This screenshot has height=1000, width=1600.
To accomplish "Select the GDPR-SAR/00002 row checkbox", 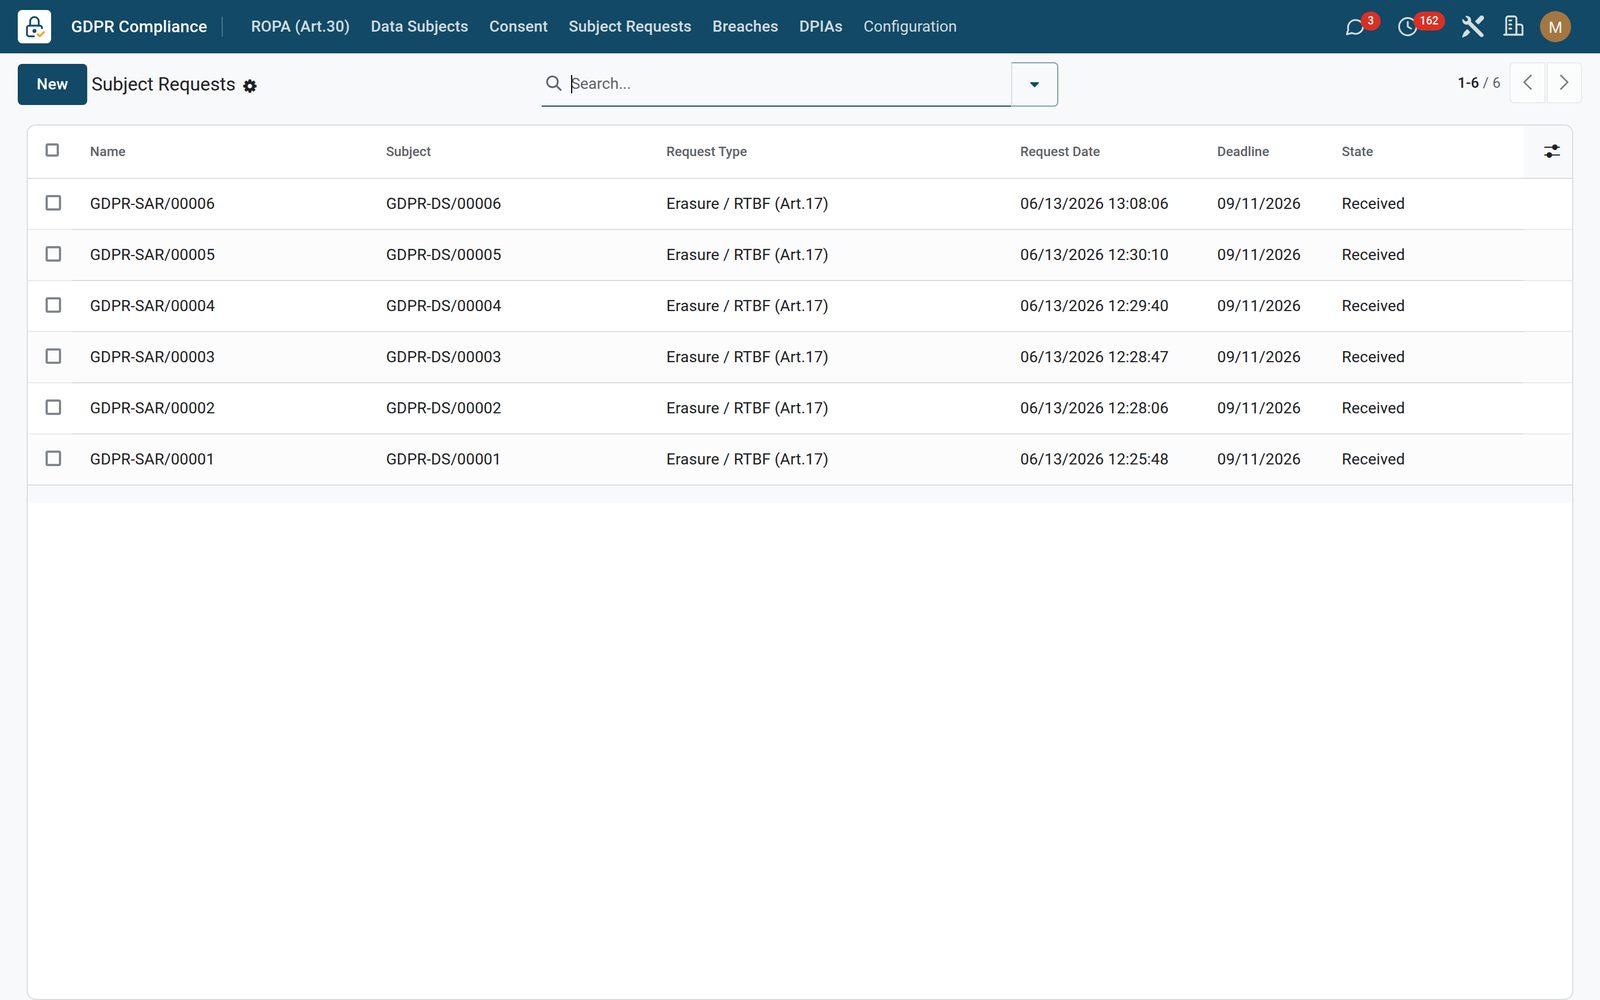I will pos(53,407).
